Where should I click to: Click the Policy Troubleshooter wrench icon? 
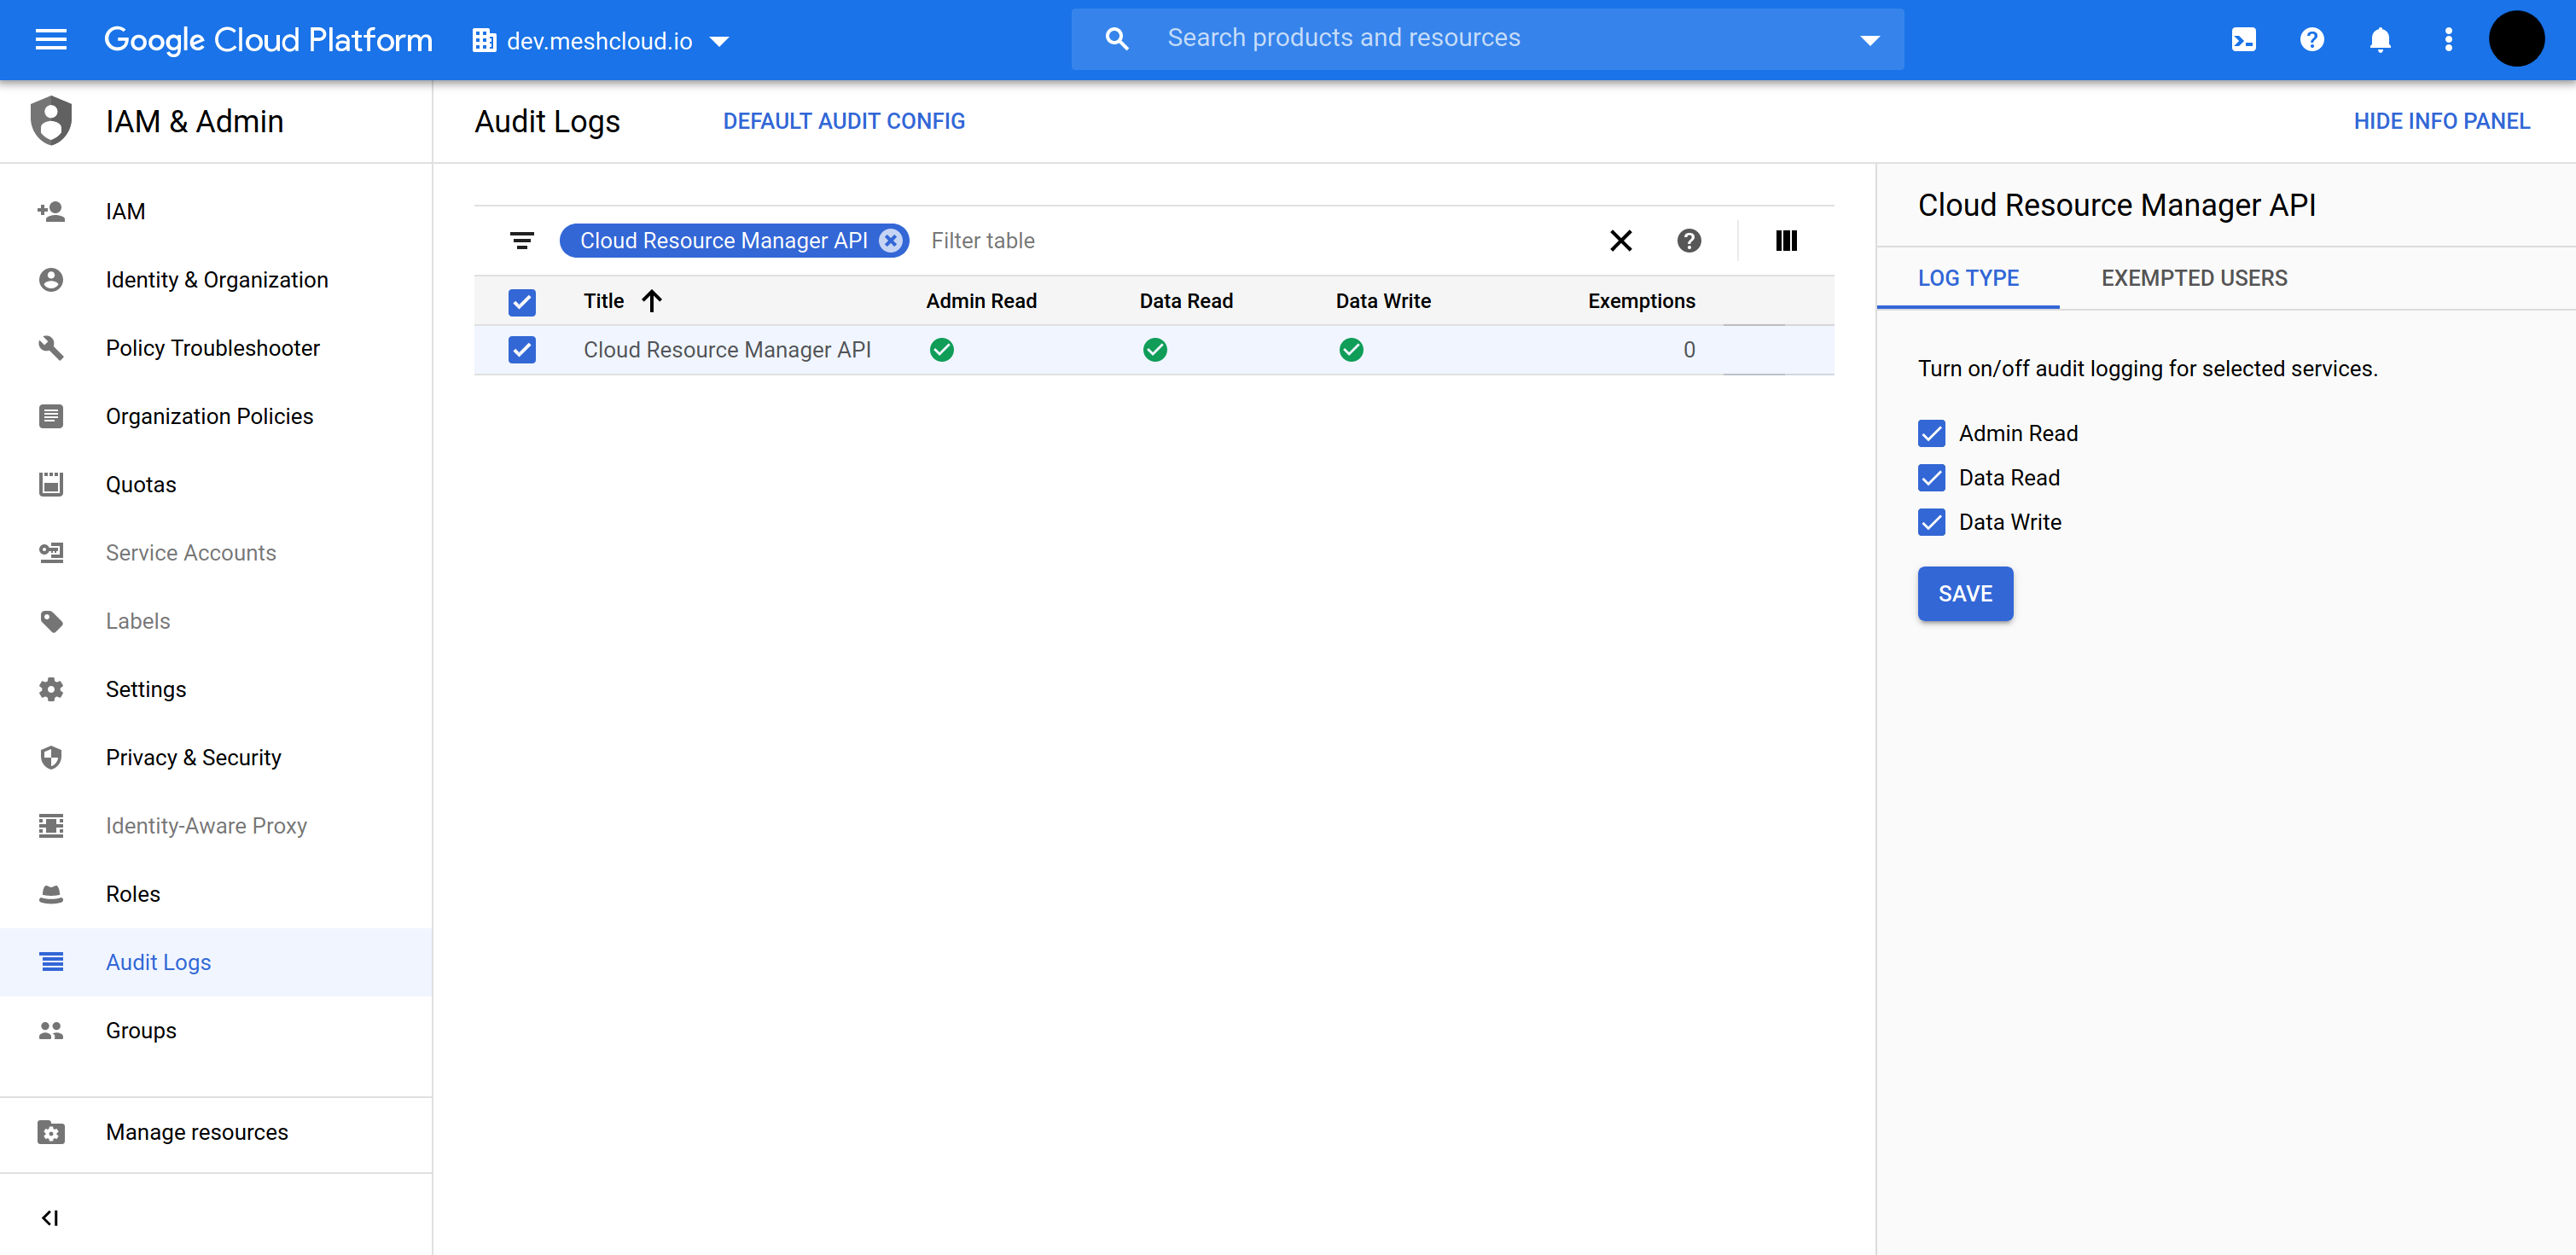pyautogui.click(x=51, y=348)
